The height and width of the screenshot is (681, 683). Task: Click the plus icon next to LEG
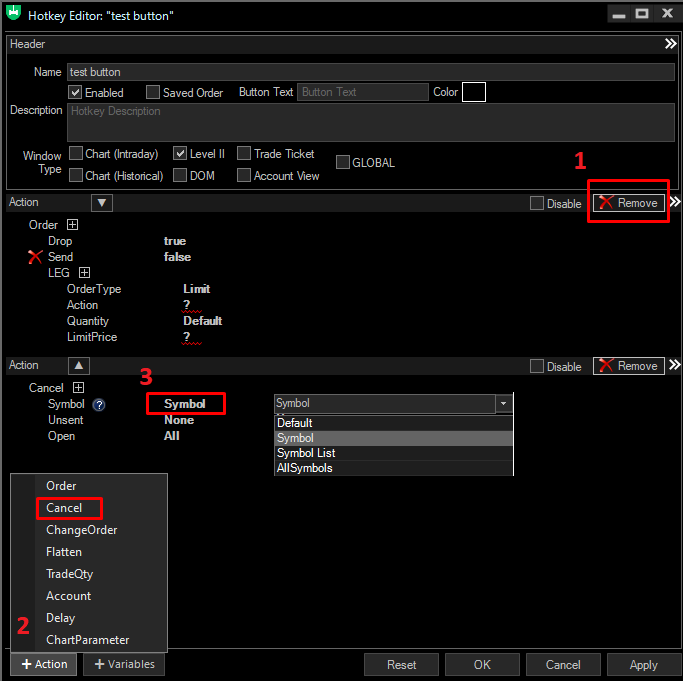point(85,273)
